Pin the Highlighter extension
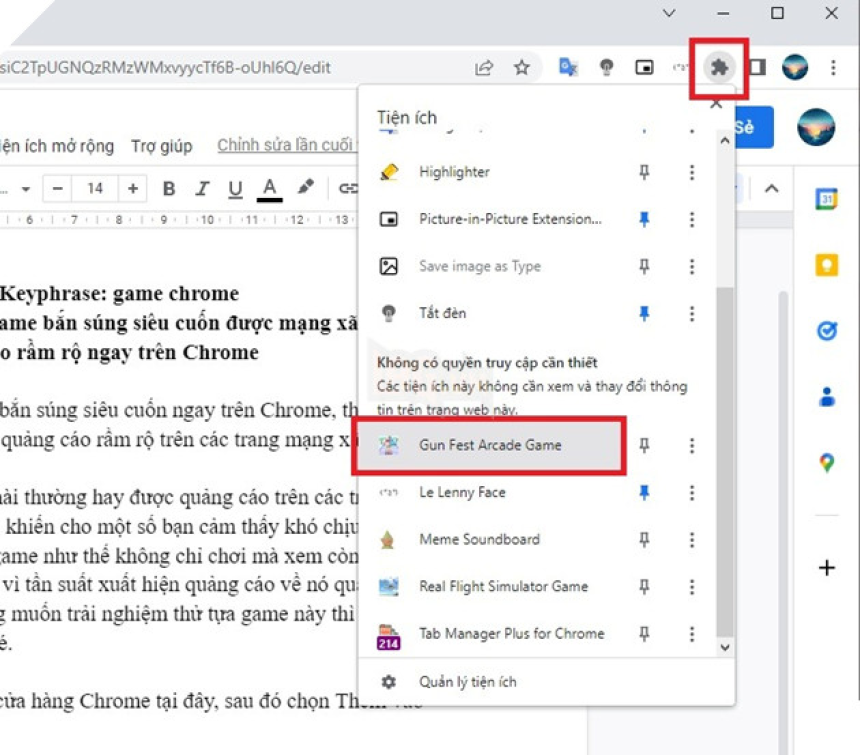The height and width of the screenshot is (755, 860). pyautogui.click(x=644, y=172)
